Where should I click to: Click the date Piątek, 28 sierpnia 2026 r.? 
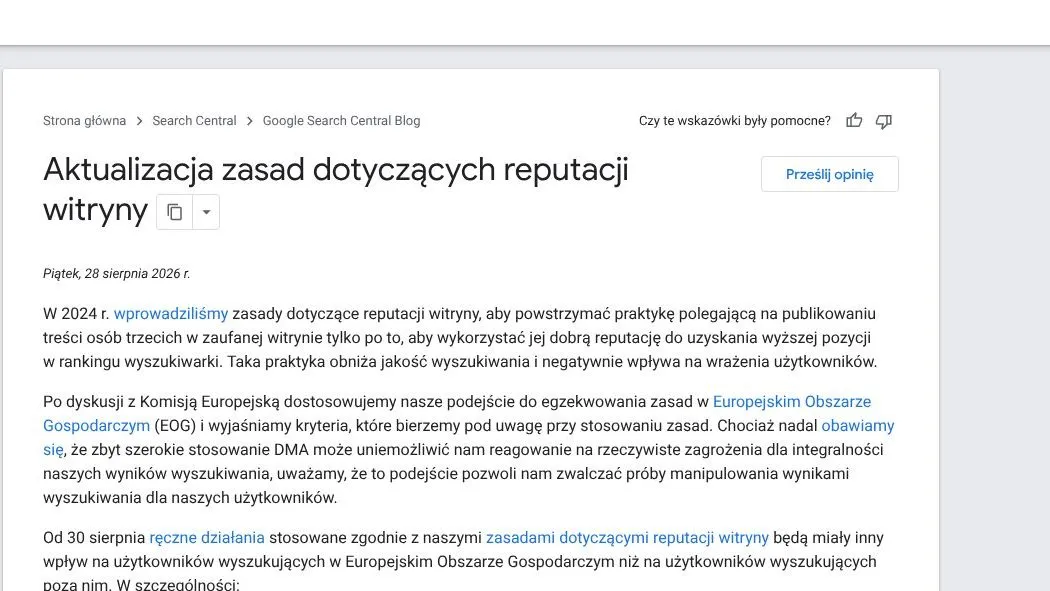tap(117, 273)
